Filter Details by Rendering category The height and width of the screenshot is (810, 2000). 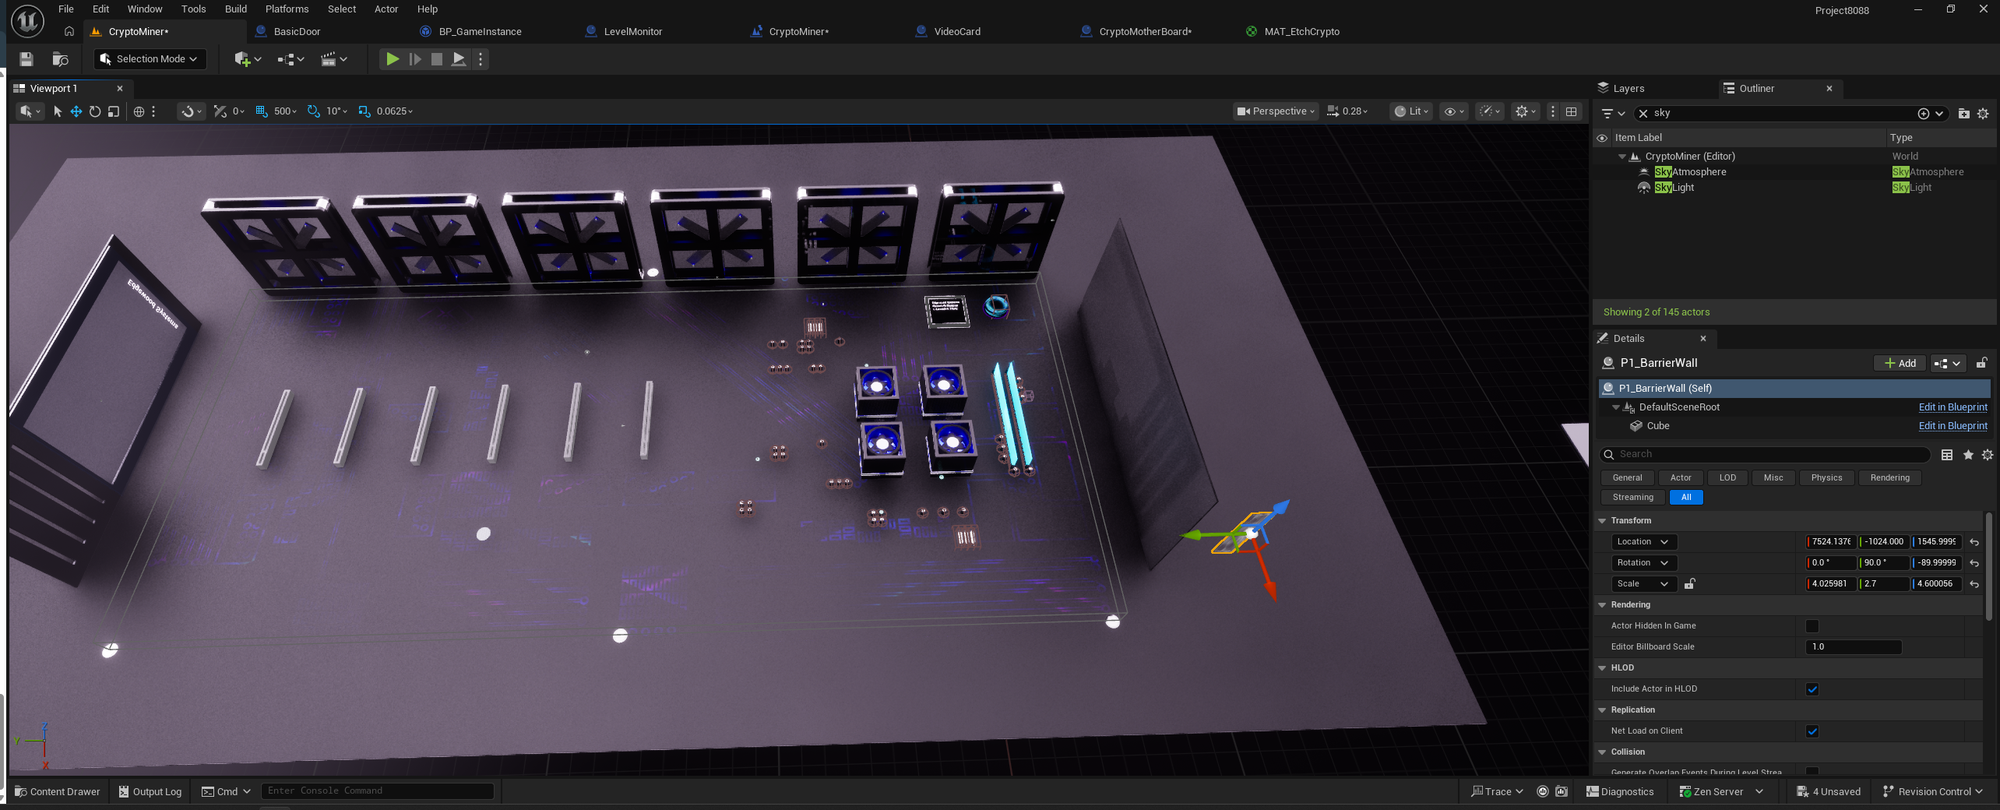pyautogui.click(x=1890, y=477)
